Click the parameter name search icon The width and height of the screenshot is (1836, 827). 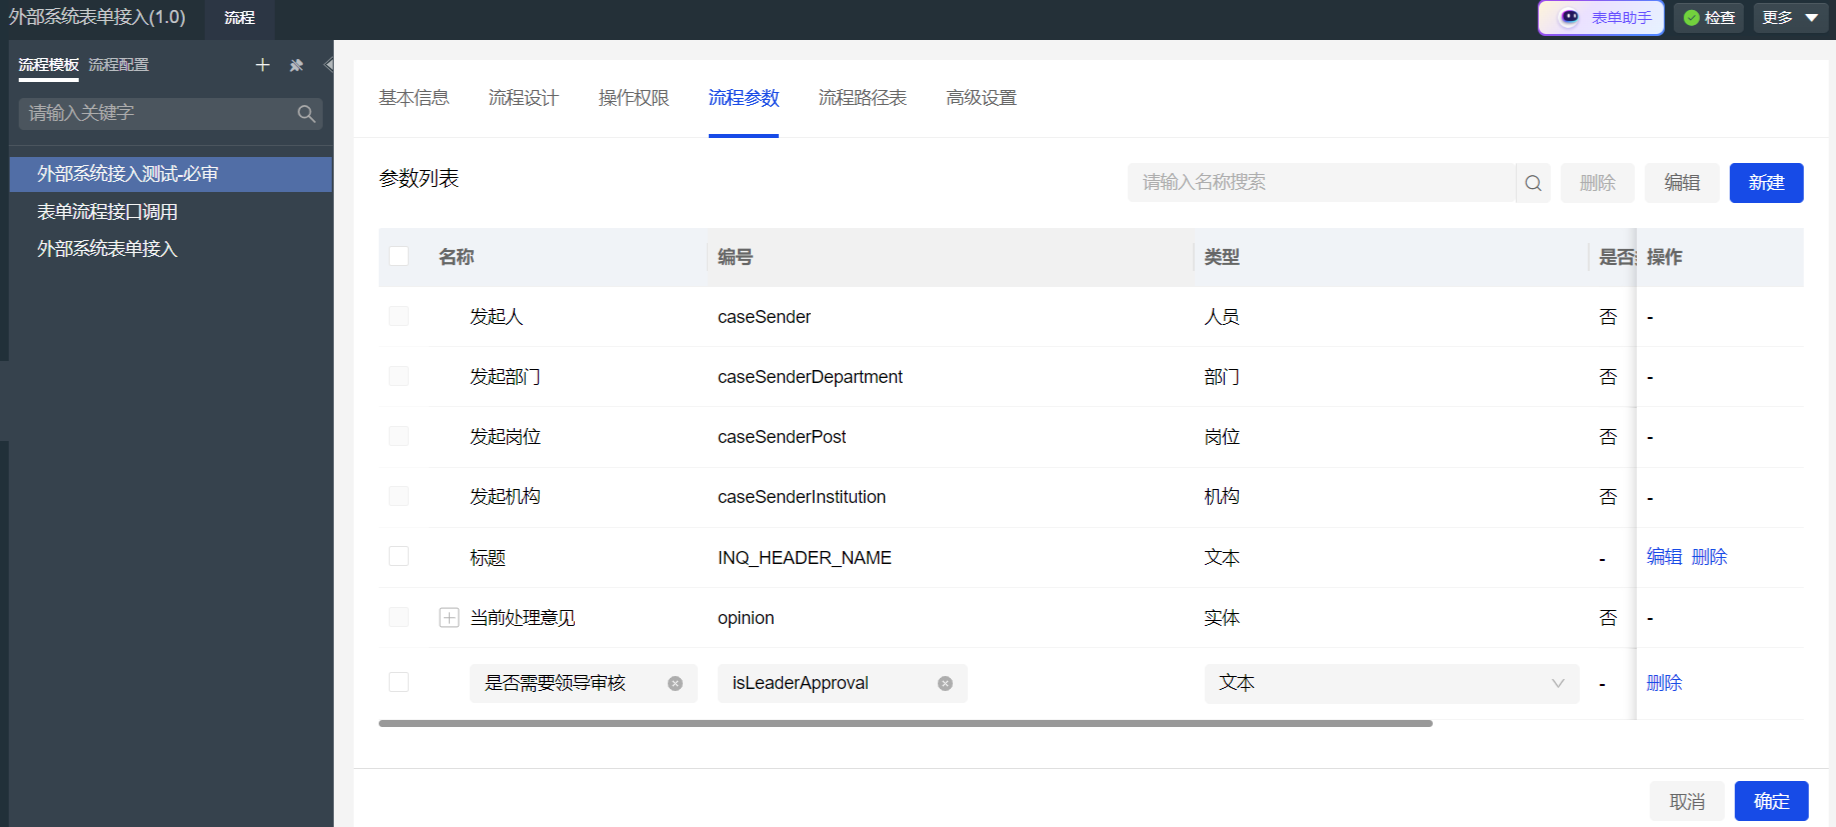(x=1533, y=183)
